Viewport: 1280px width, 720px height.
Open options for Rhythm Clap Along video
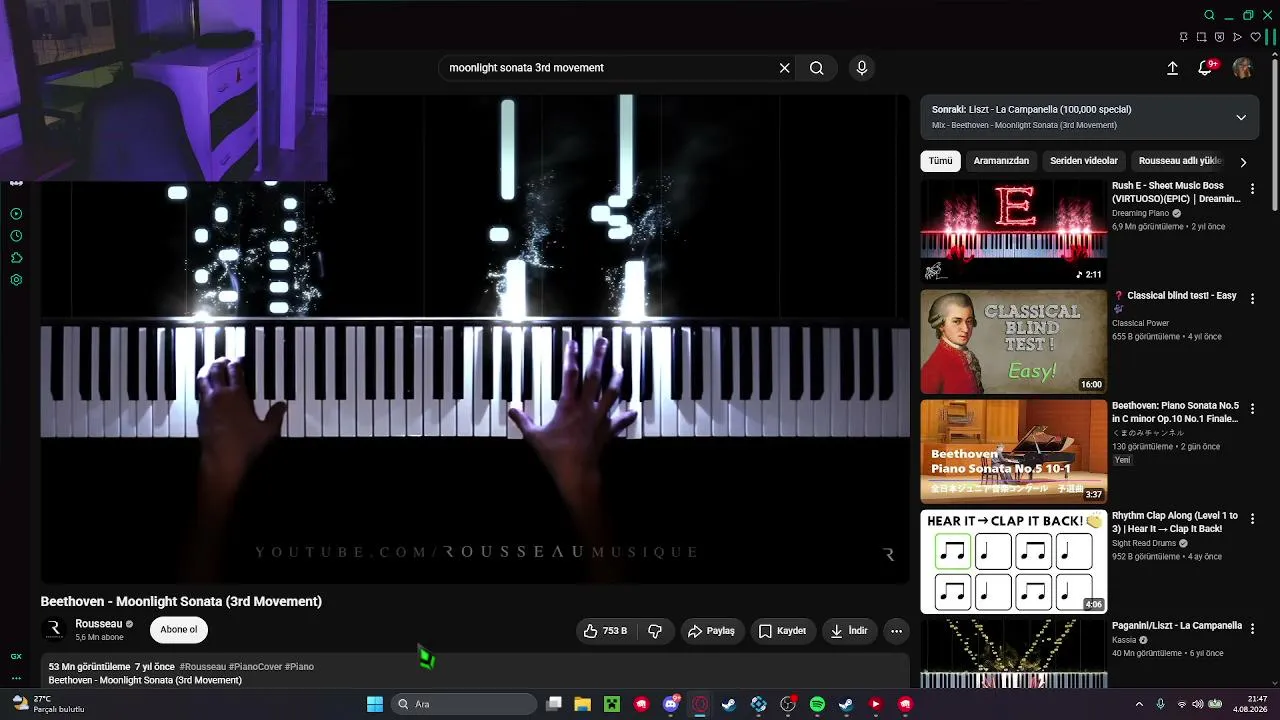click(1252, 518)
